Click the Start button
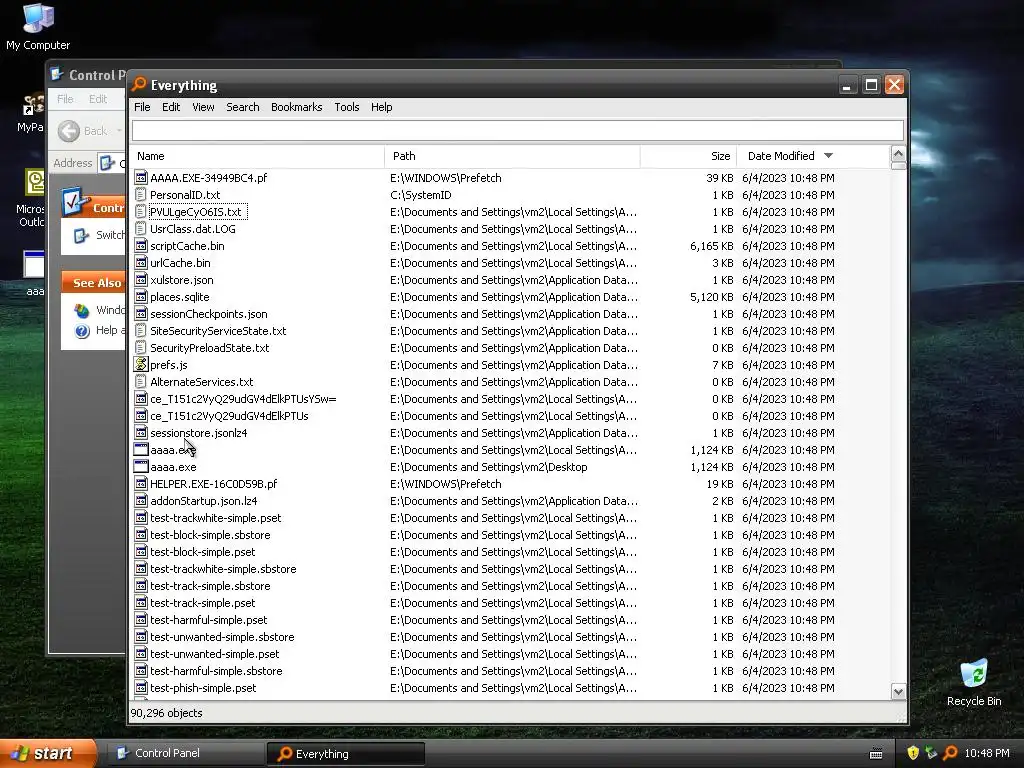 [48, 753]
